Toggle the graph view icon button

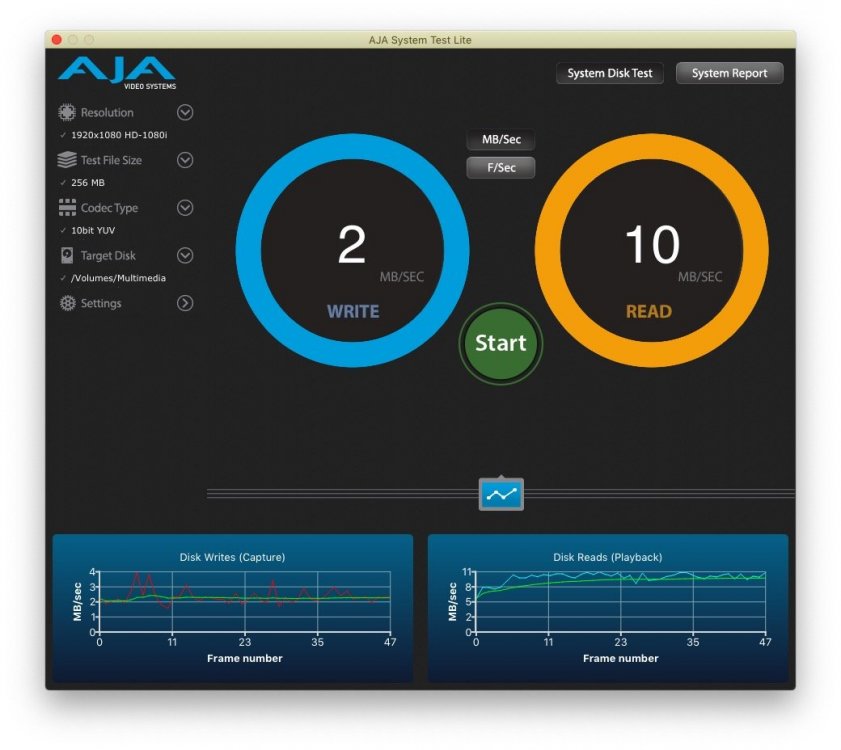501,494
